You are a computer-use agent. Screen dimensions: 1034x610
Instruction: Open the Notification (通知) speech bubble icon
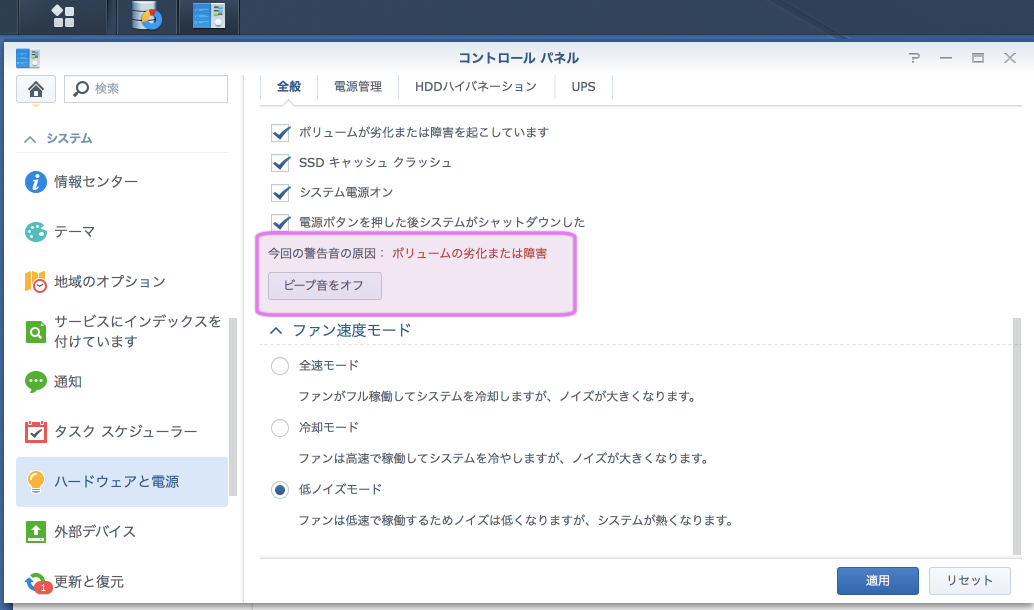(36, 381)
